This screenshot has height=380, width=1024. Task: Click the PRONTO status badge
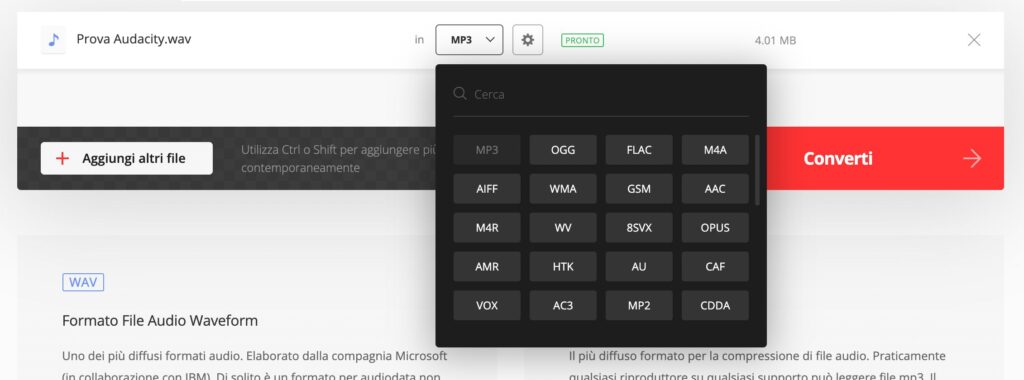[583, 40]
